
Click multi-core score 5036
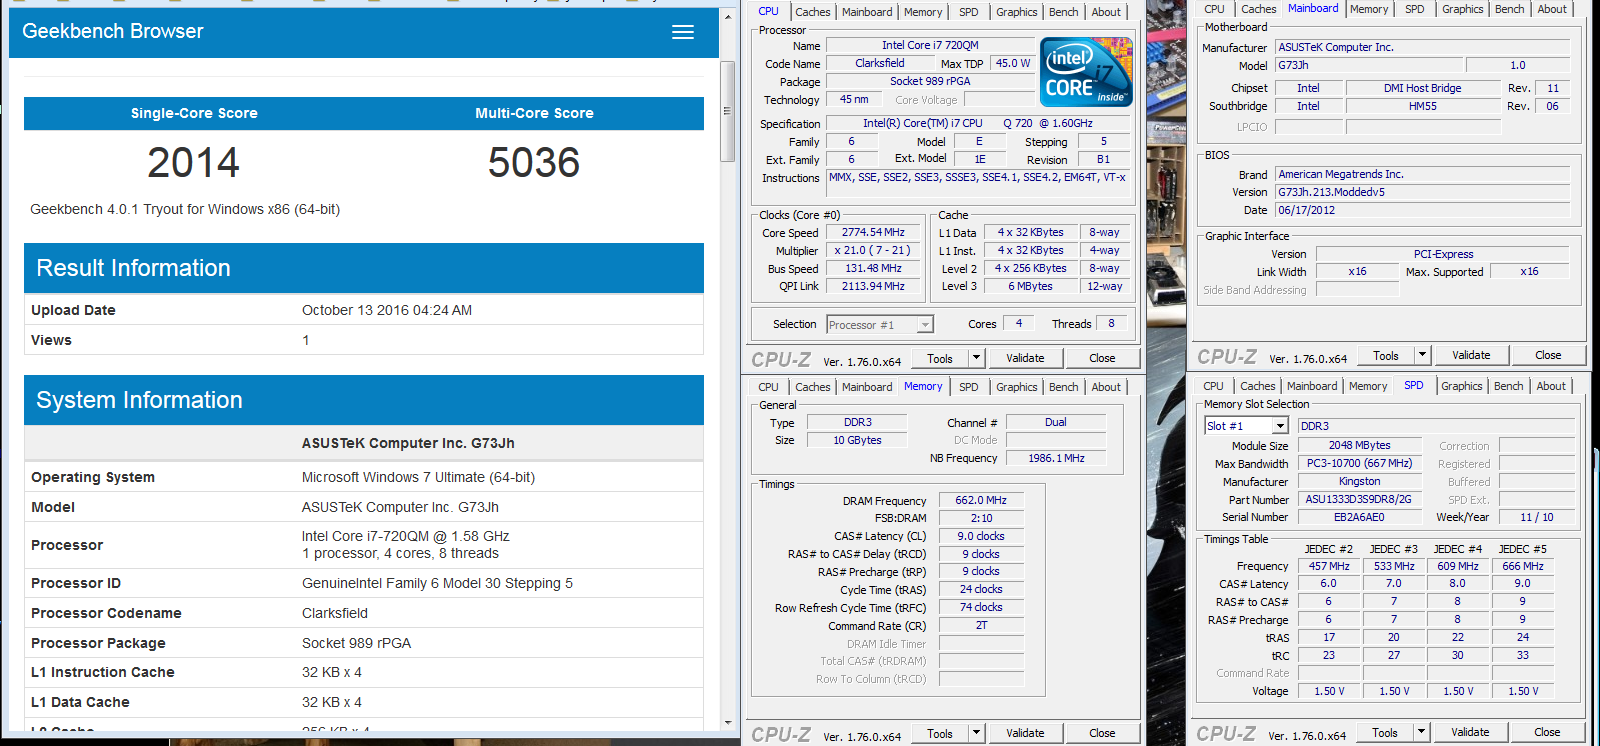[534, 163]
